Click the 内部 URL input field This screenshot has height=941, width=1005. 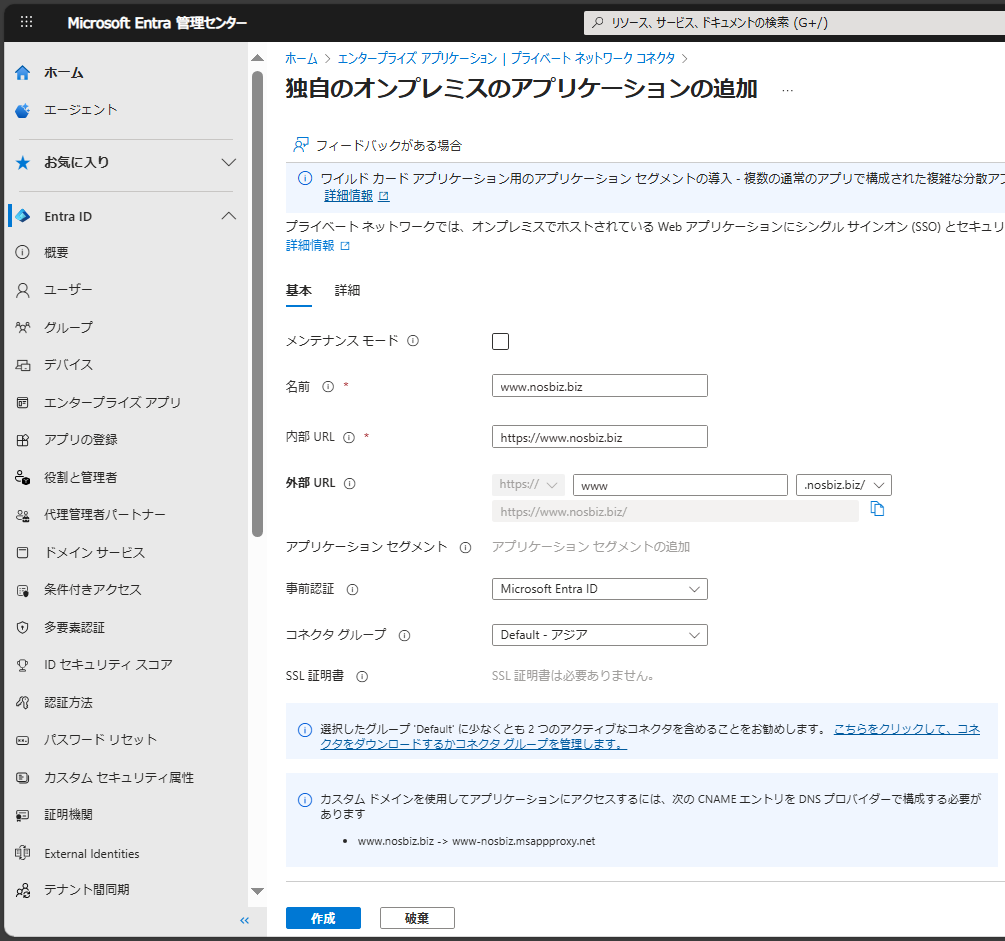pos(599,437)
